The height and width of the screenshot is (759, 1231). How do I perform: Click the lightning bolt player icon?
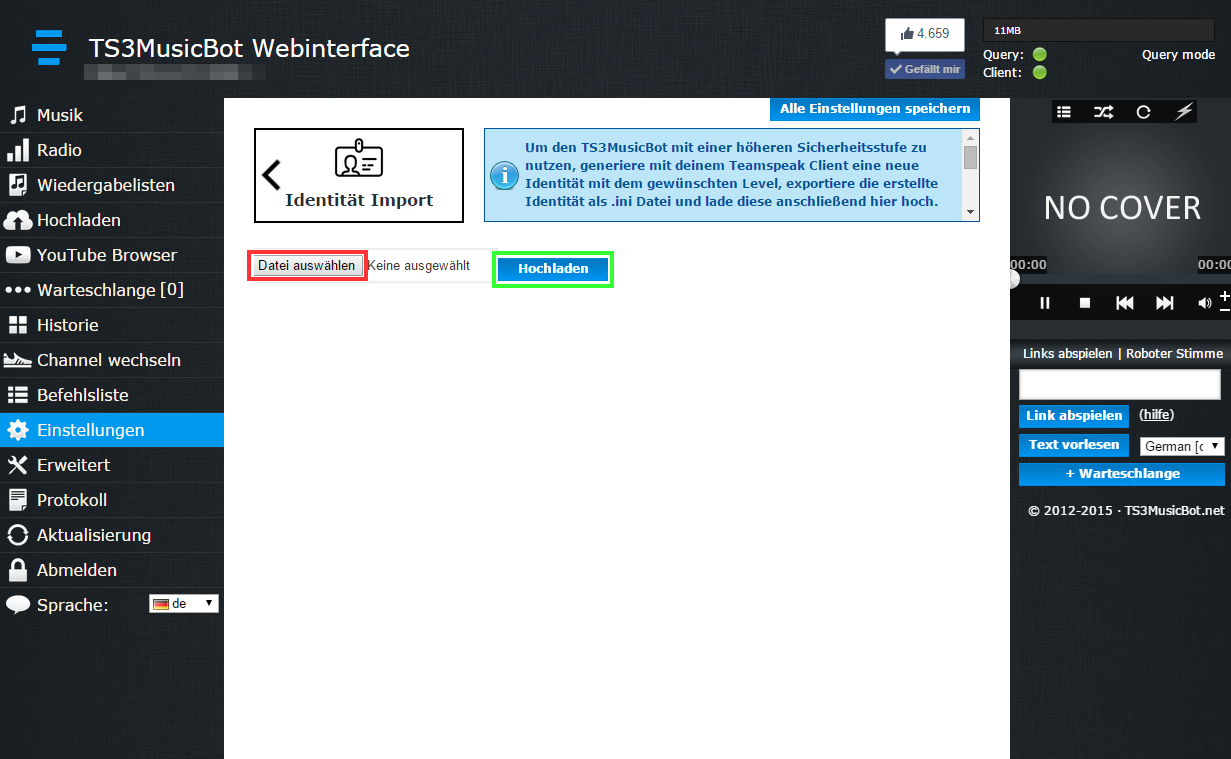click(x=1184, y=112)
